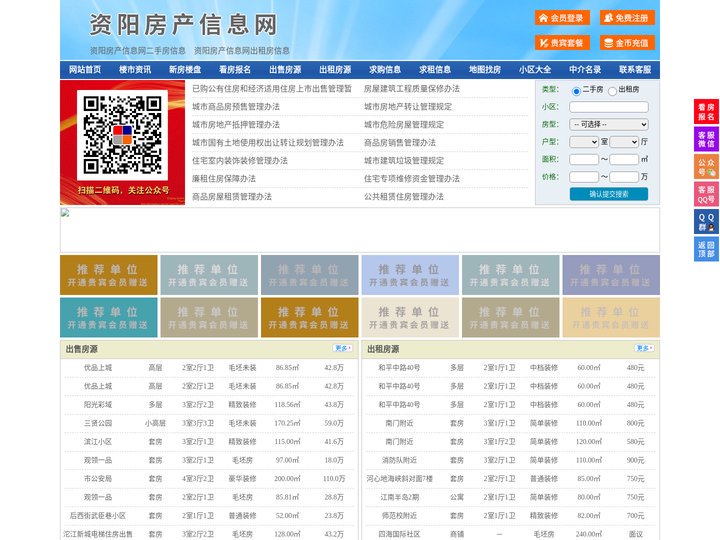Open 资阳房产信息网出租房信息 header link

(x=242, y=51)
